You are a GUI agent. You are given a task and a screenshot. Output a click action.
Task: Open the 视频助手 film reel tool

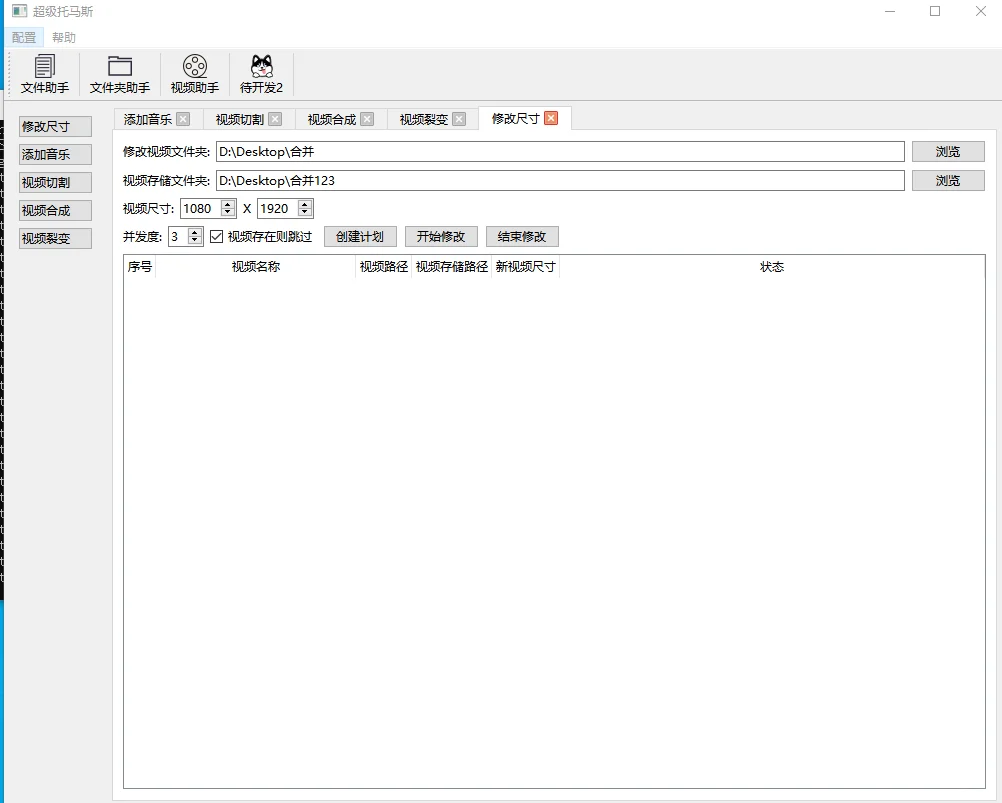tap(195, 75)
